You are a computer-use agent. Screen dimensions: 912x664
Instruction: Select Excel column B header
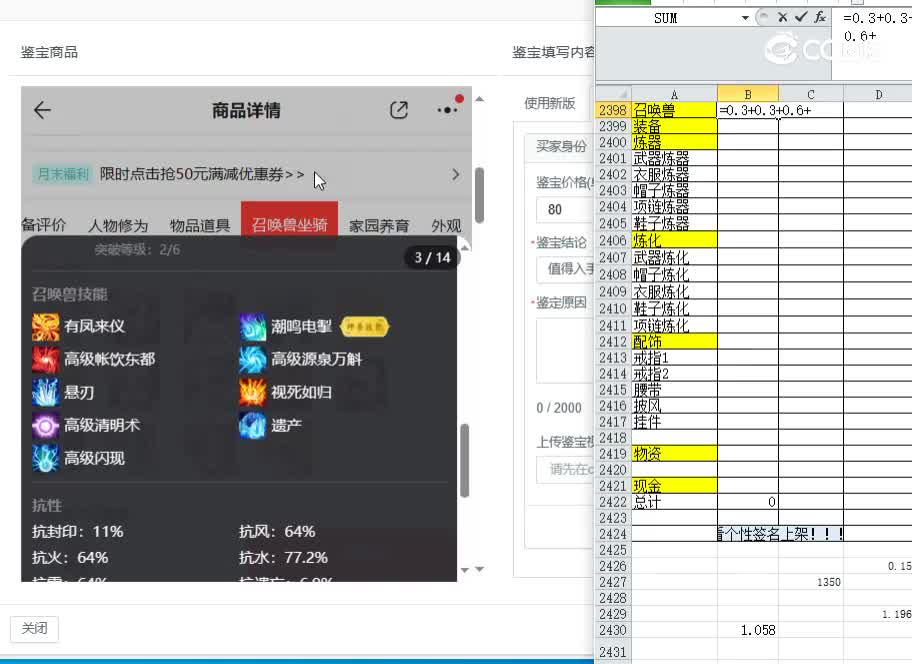(748, 94)
